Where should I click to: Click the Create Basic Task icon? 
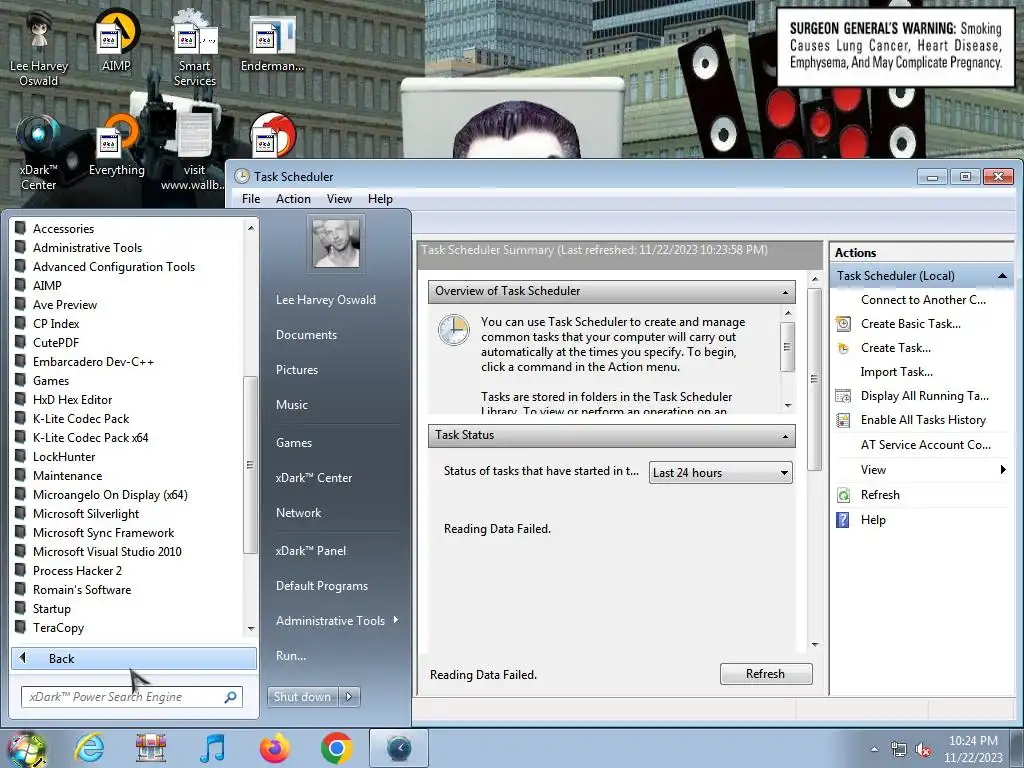(x=843, y=324)
